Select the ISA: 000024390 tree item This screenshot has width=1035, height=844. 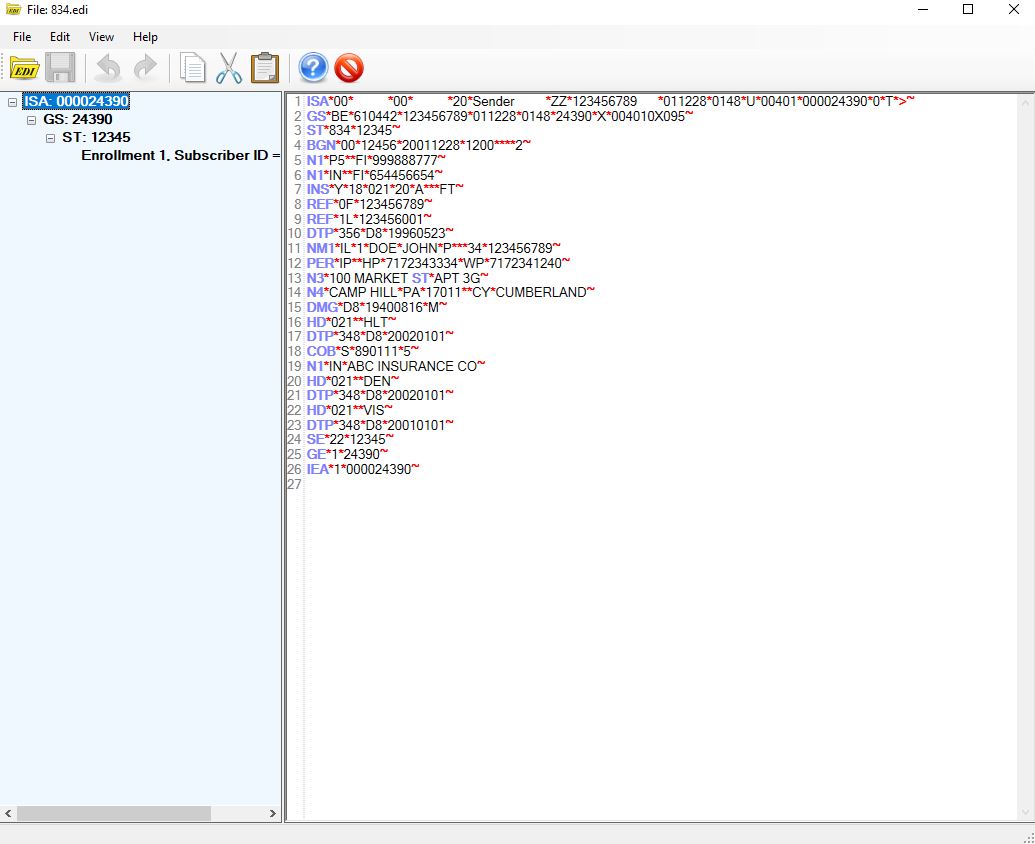[x=76, y=102]
